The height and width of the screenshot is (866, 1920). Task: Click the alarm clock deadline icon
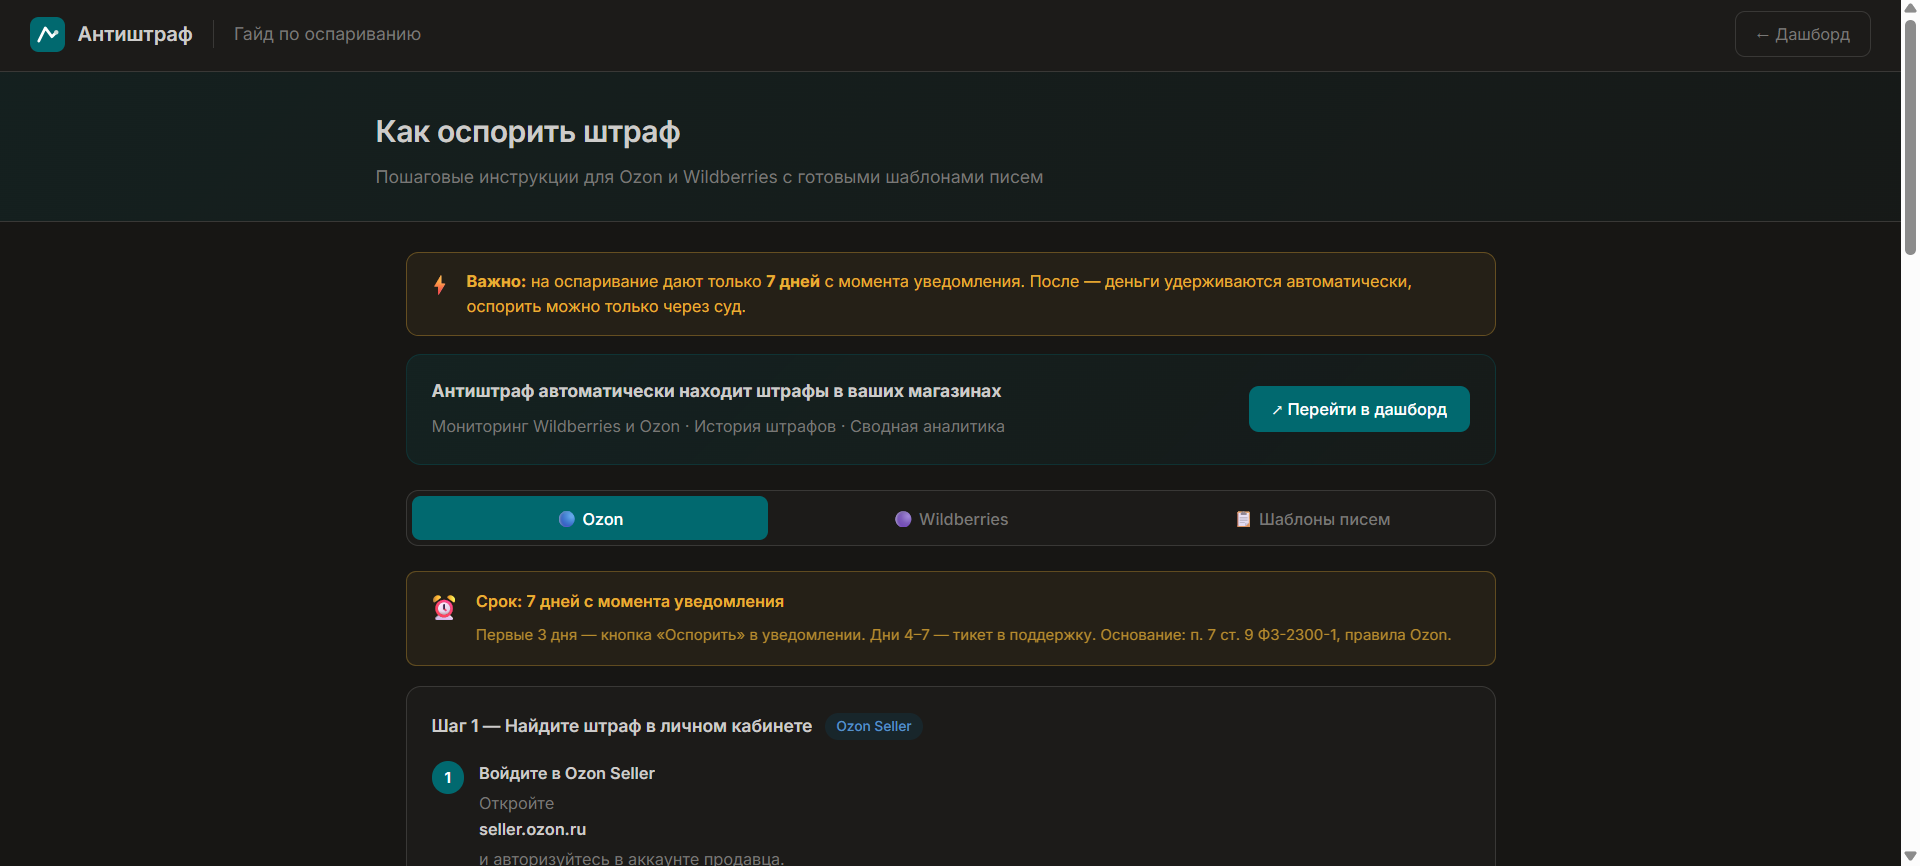[x=444, y=607]
